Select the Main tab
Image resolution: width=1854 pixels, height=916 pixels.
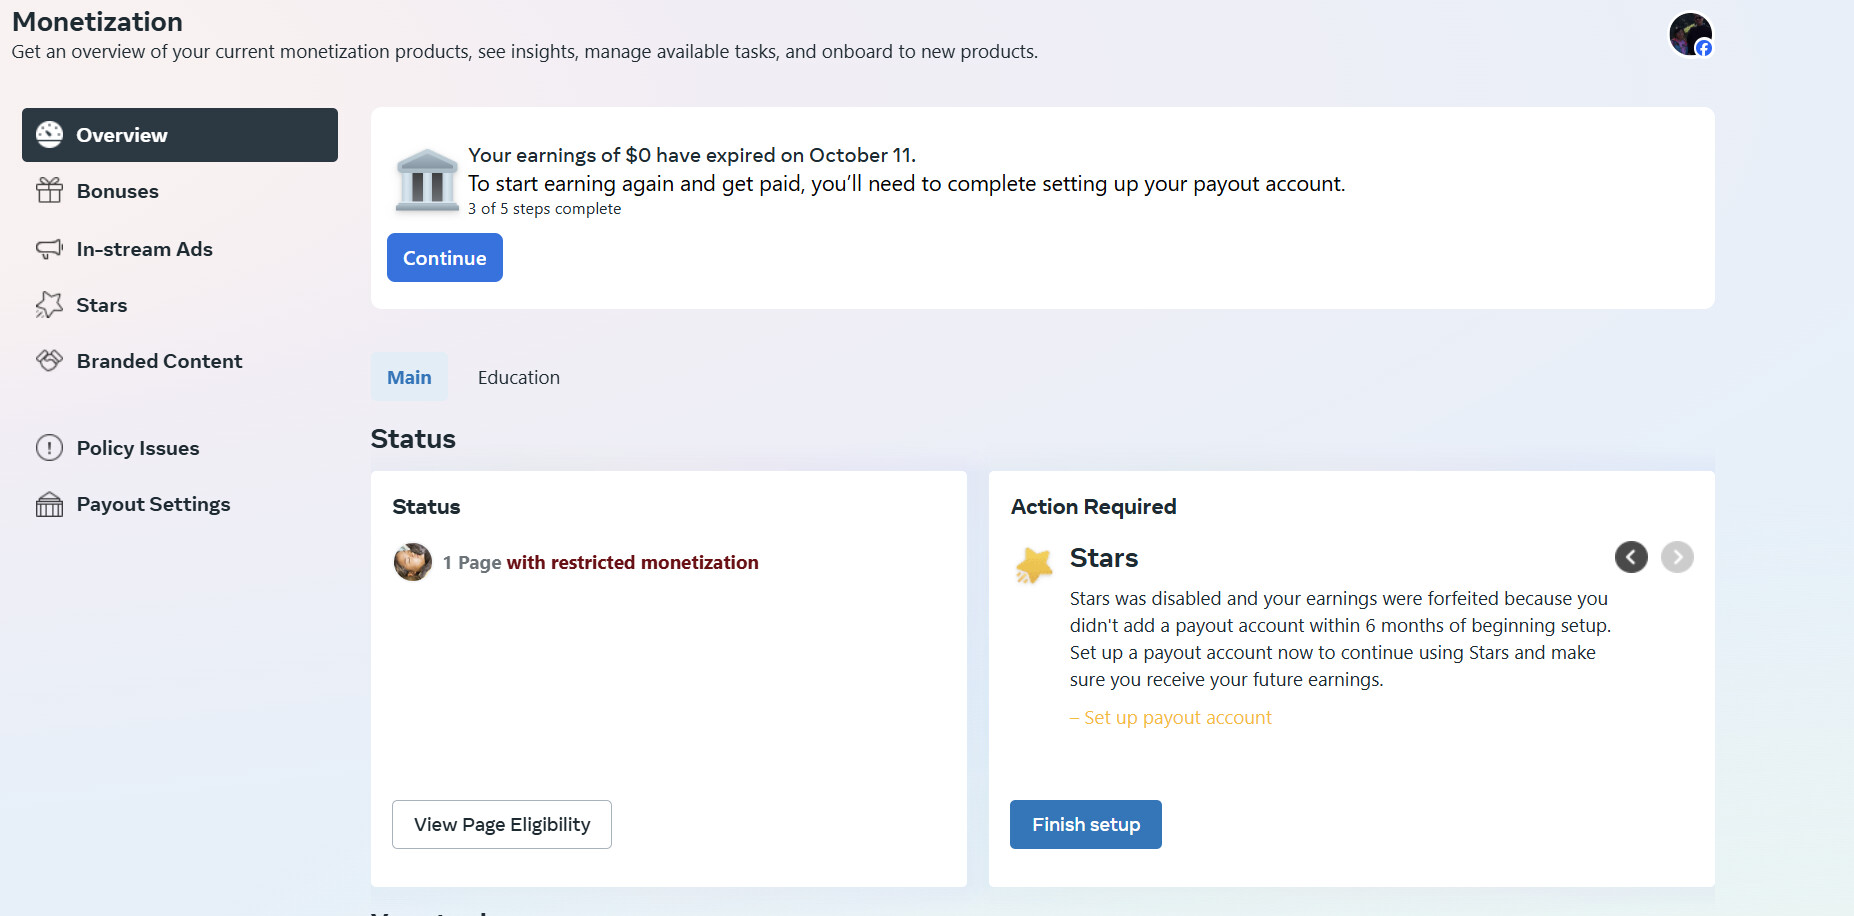pos(409,378)
